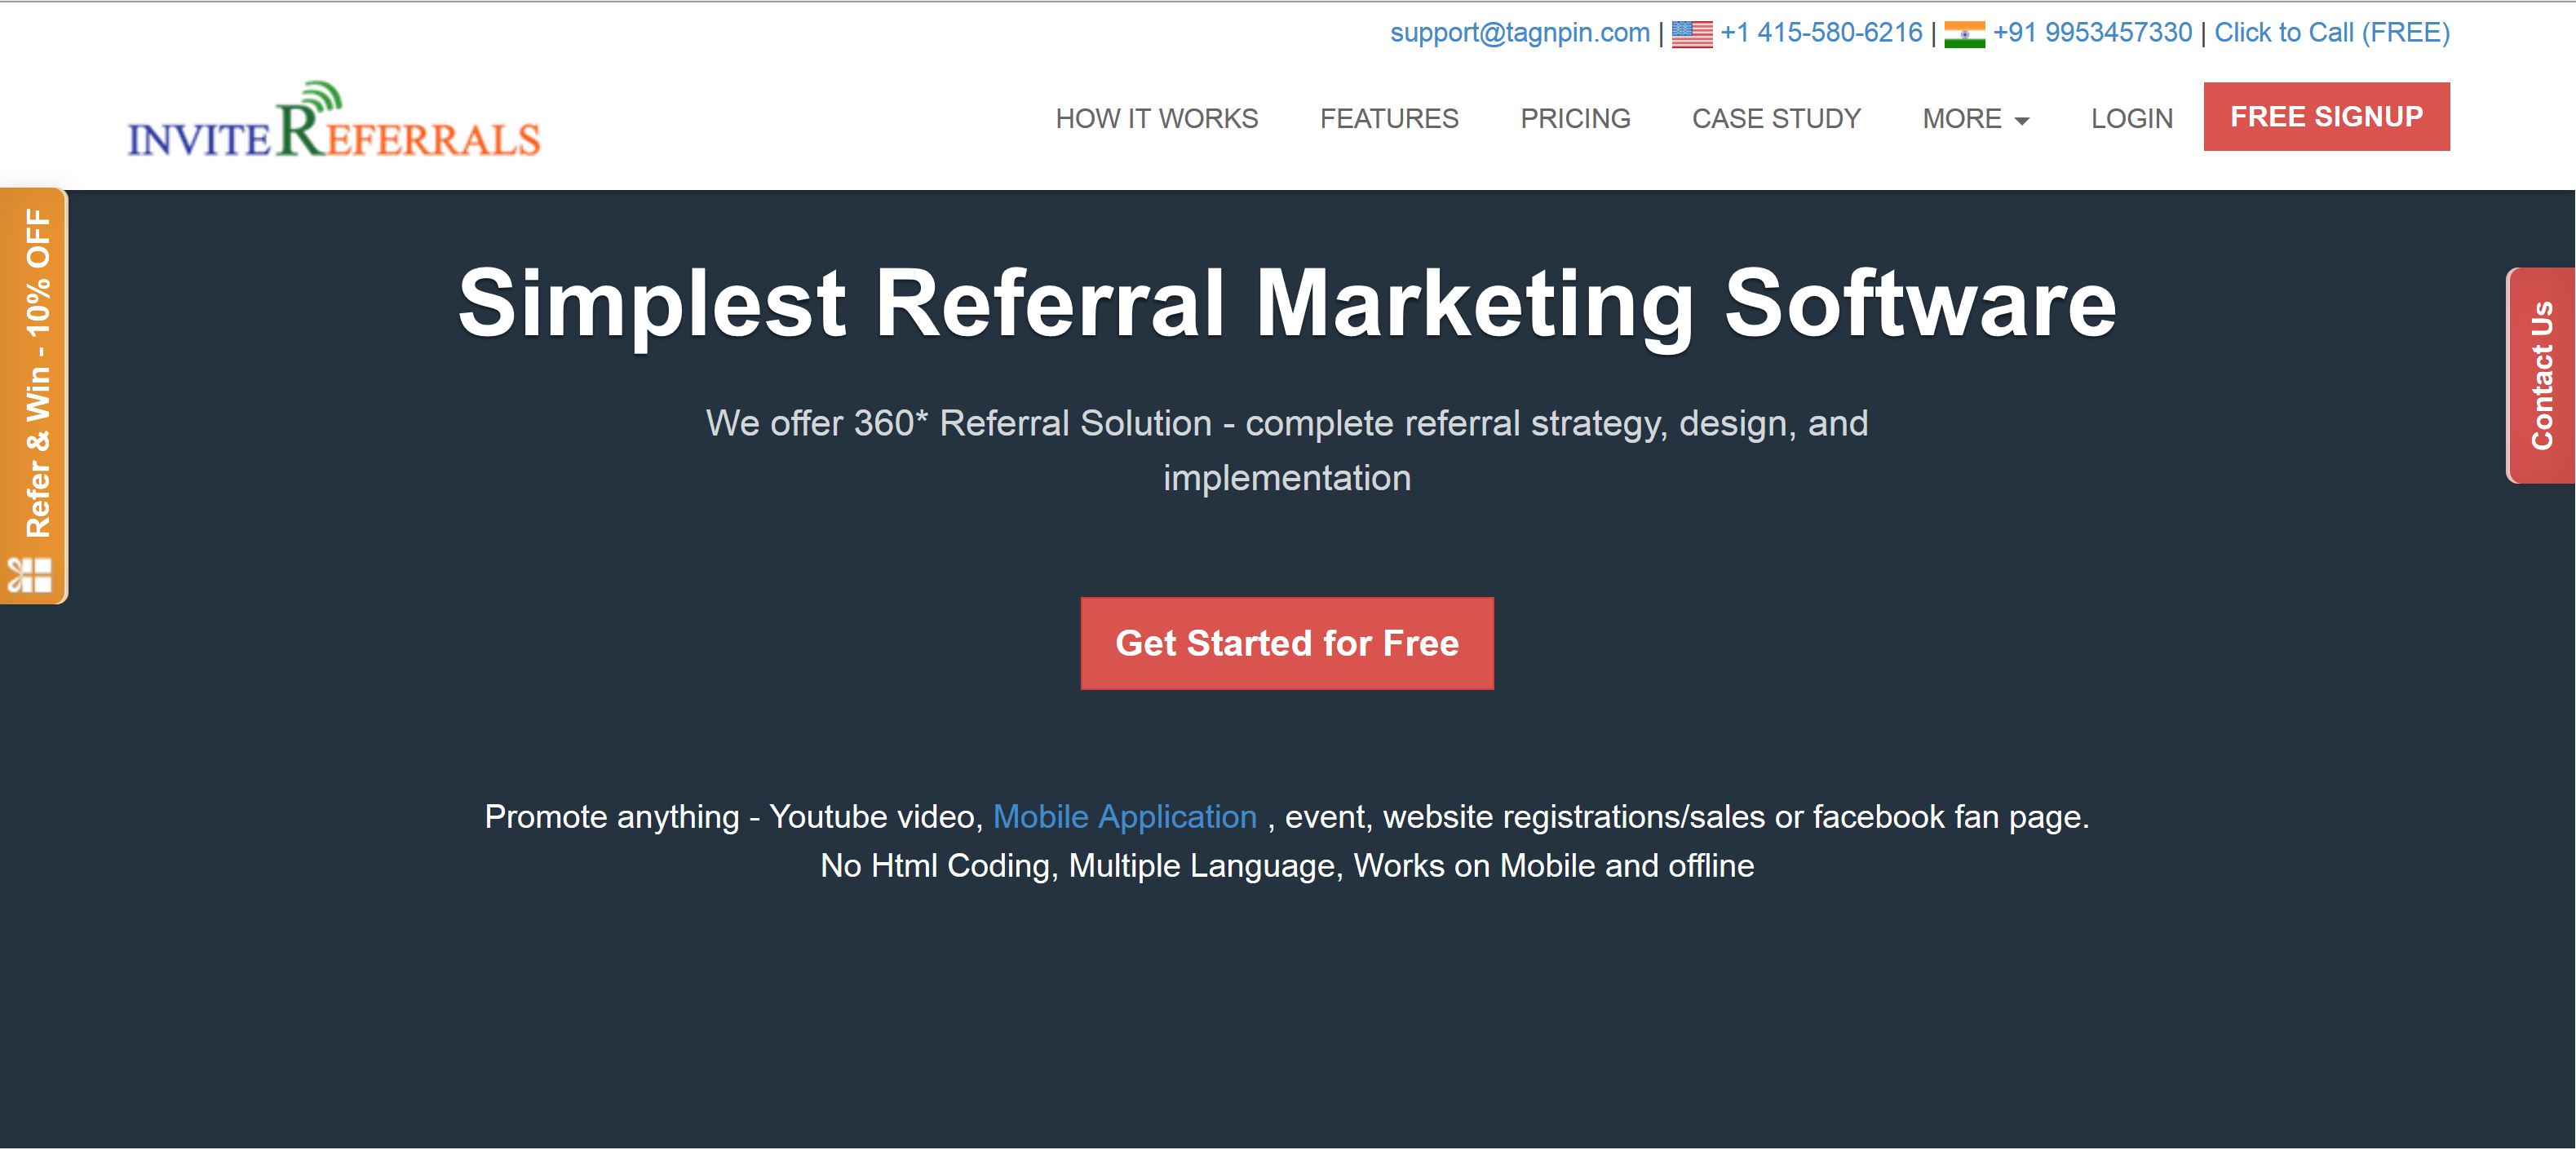Click the Click to Call (FREE) link
The width and height of the screenshot is (2576, 1150).
(2332, 33)
